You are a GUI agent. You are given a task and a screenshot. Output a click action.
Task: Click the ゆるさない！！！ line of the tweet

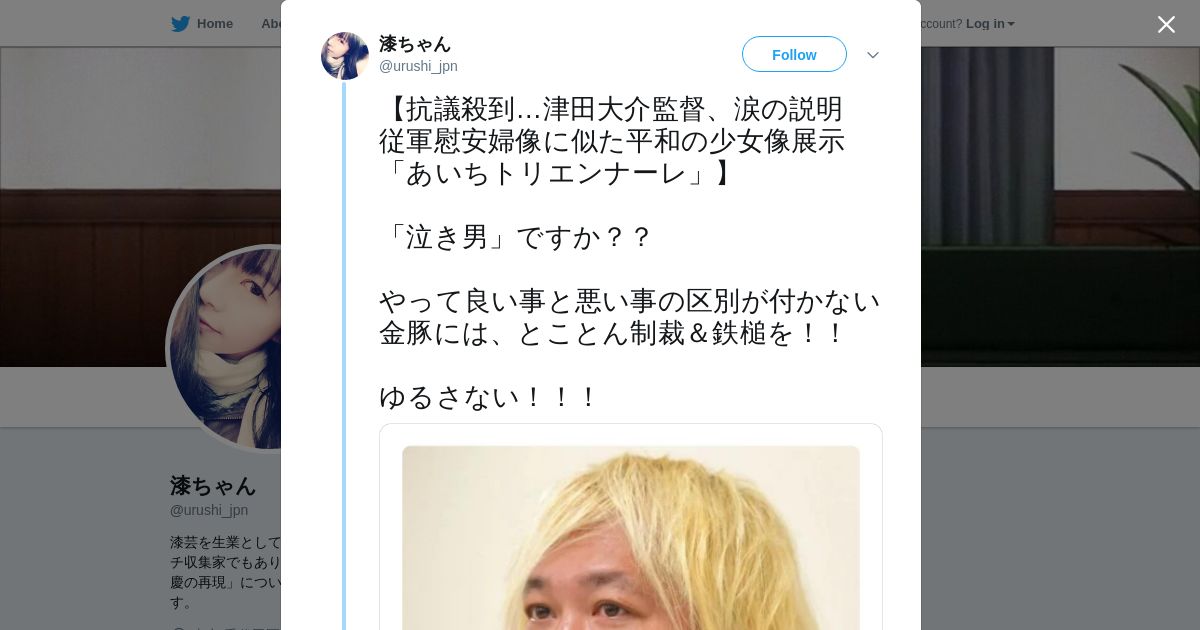point(489,397)
